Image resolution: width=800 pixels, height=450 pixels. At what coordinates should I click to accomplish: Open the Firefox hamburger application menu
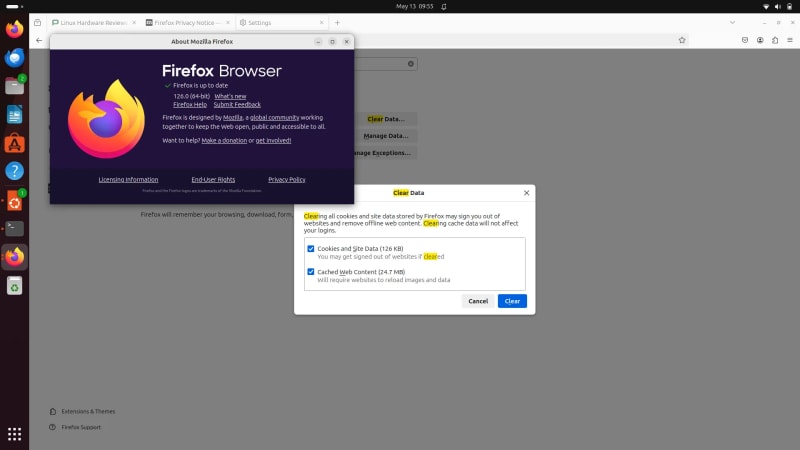[x=790, y=40]
